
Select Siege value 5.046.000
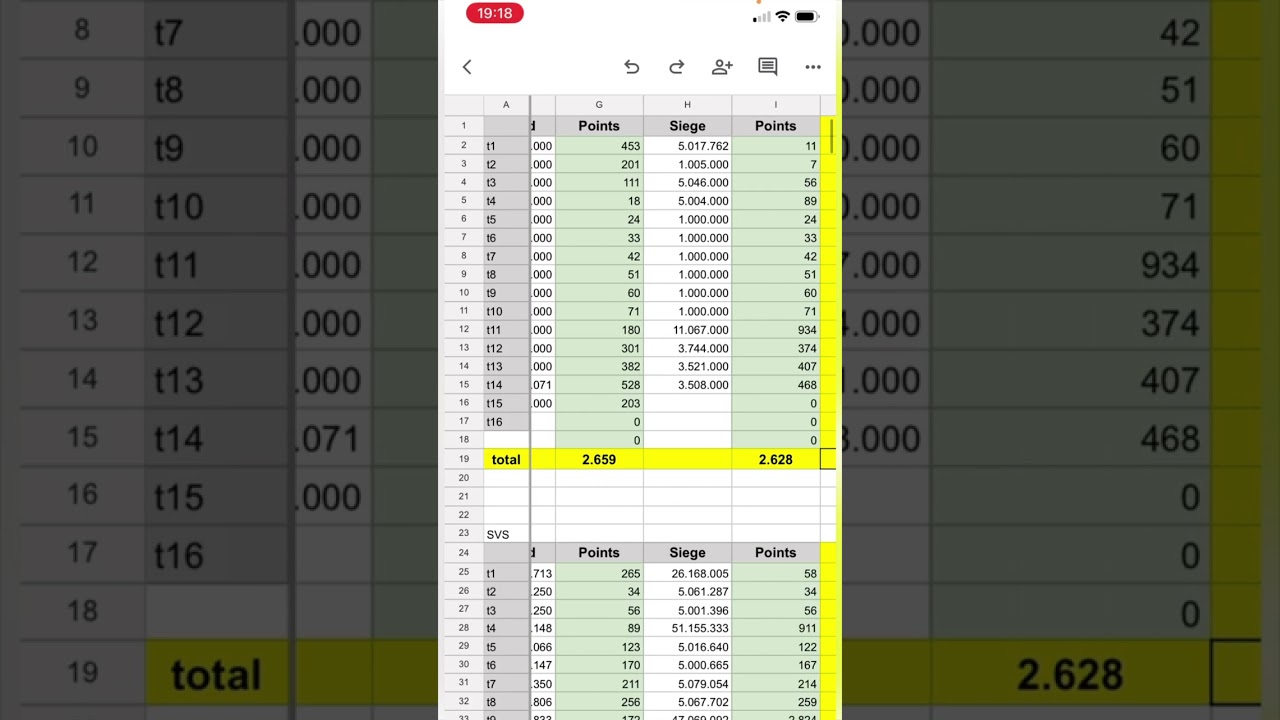click(687, 182)
